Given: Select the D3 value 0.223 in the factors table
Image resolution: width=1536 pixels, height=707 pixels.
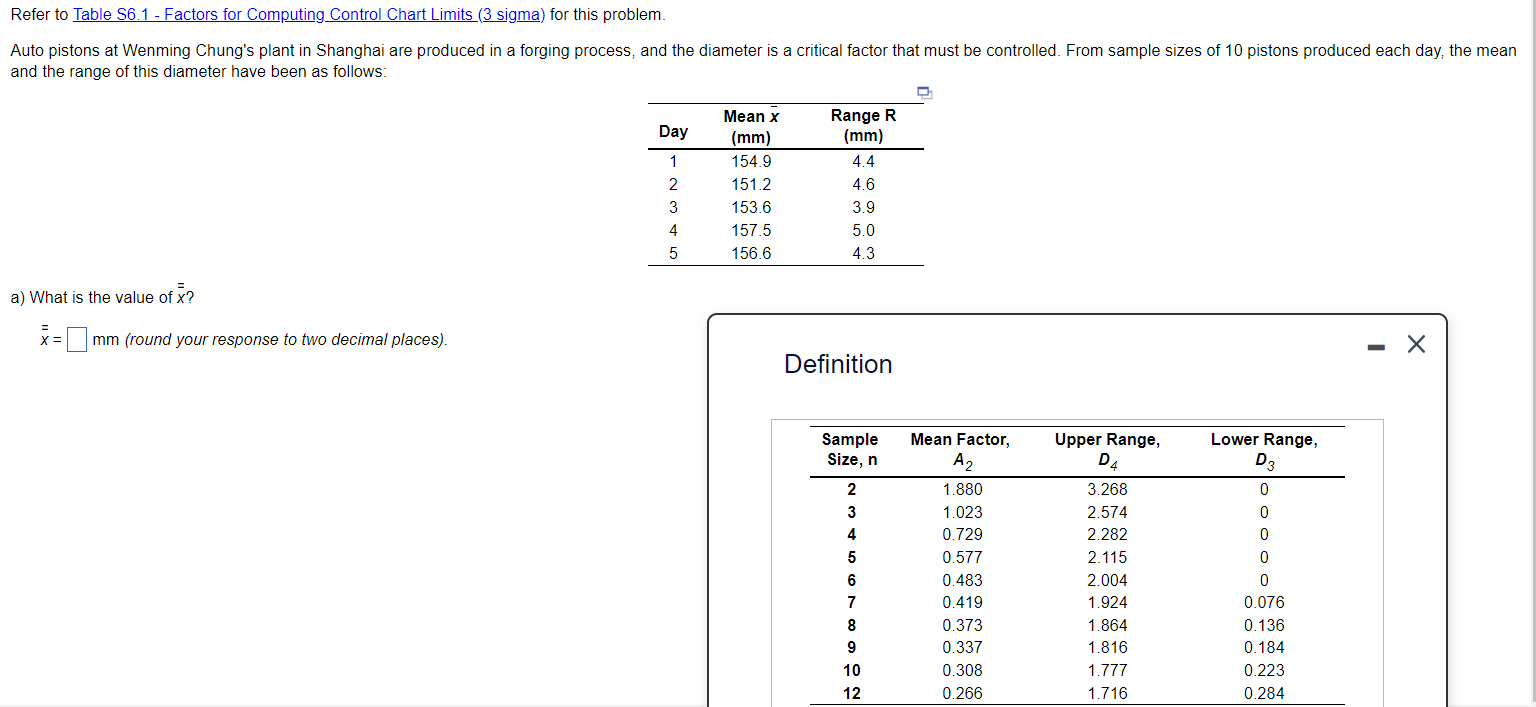Looking at the screenshot, I should coord(1263,670).
